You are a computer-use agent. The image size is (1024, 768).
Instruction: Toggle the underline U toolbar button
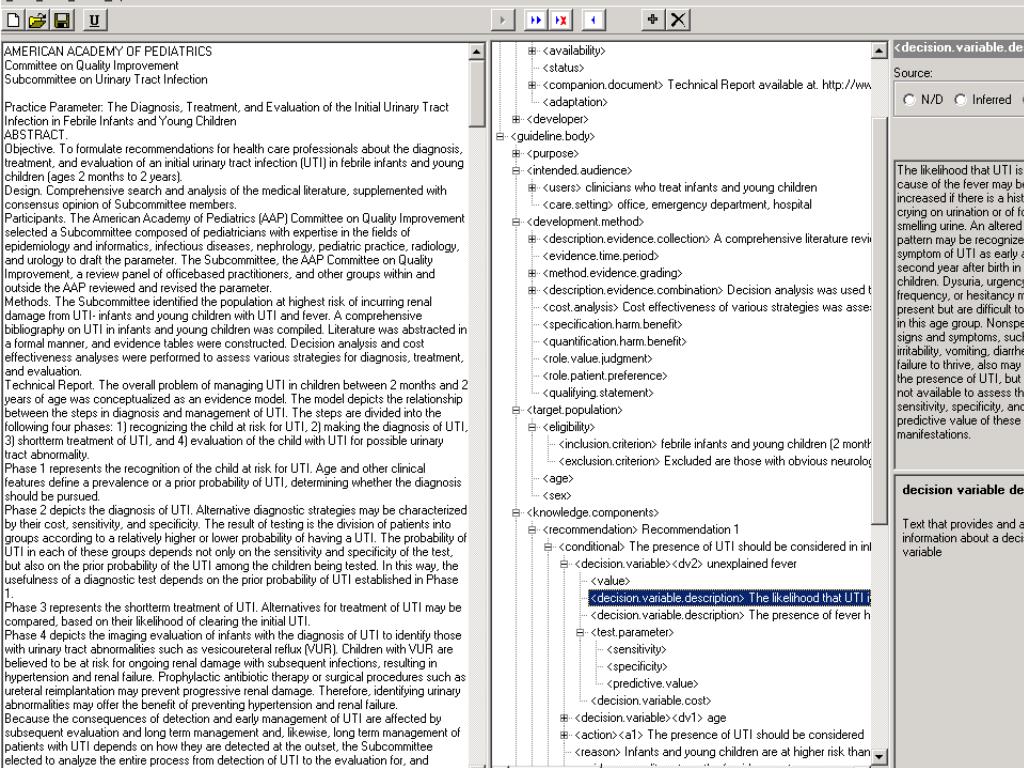pyautogui.click(x=94, y=20)
